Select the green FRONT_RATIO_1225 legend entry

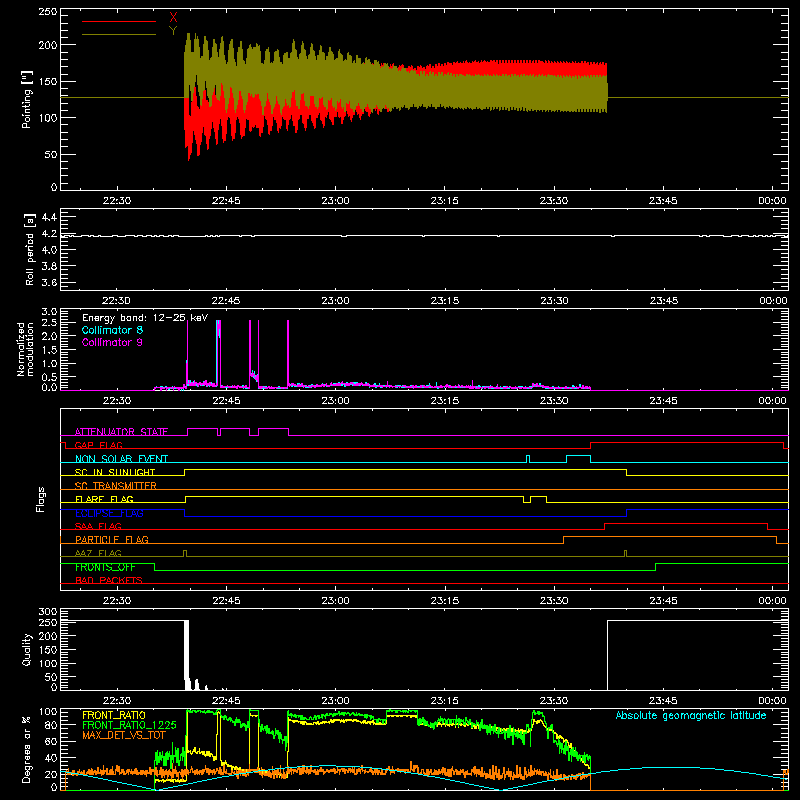[129, 725]
